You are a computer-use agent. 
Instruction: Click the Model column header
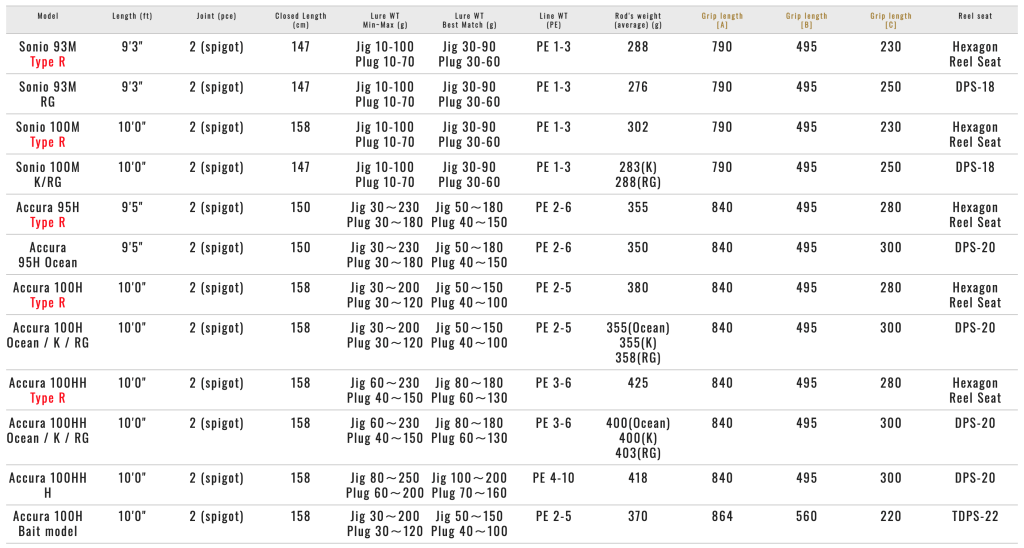[x=48, y=17]
